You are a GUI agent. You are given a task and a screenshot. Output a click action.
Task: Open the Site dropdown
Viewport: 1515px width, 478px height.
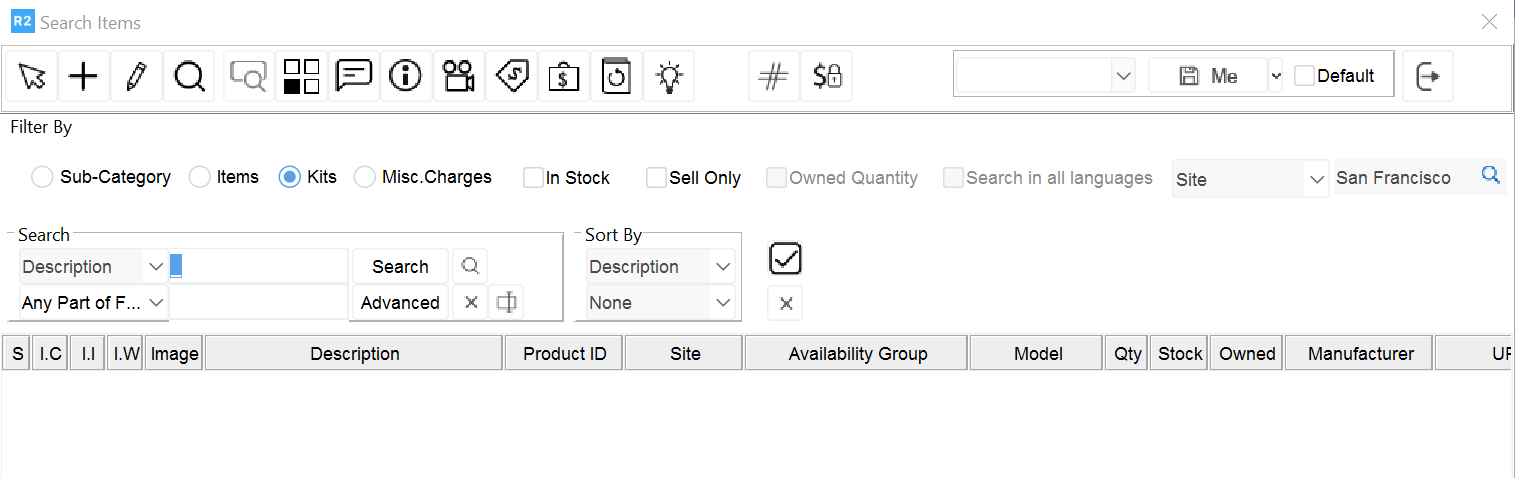(1250, 180)
